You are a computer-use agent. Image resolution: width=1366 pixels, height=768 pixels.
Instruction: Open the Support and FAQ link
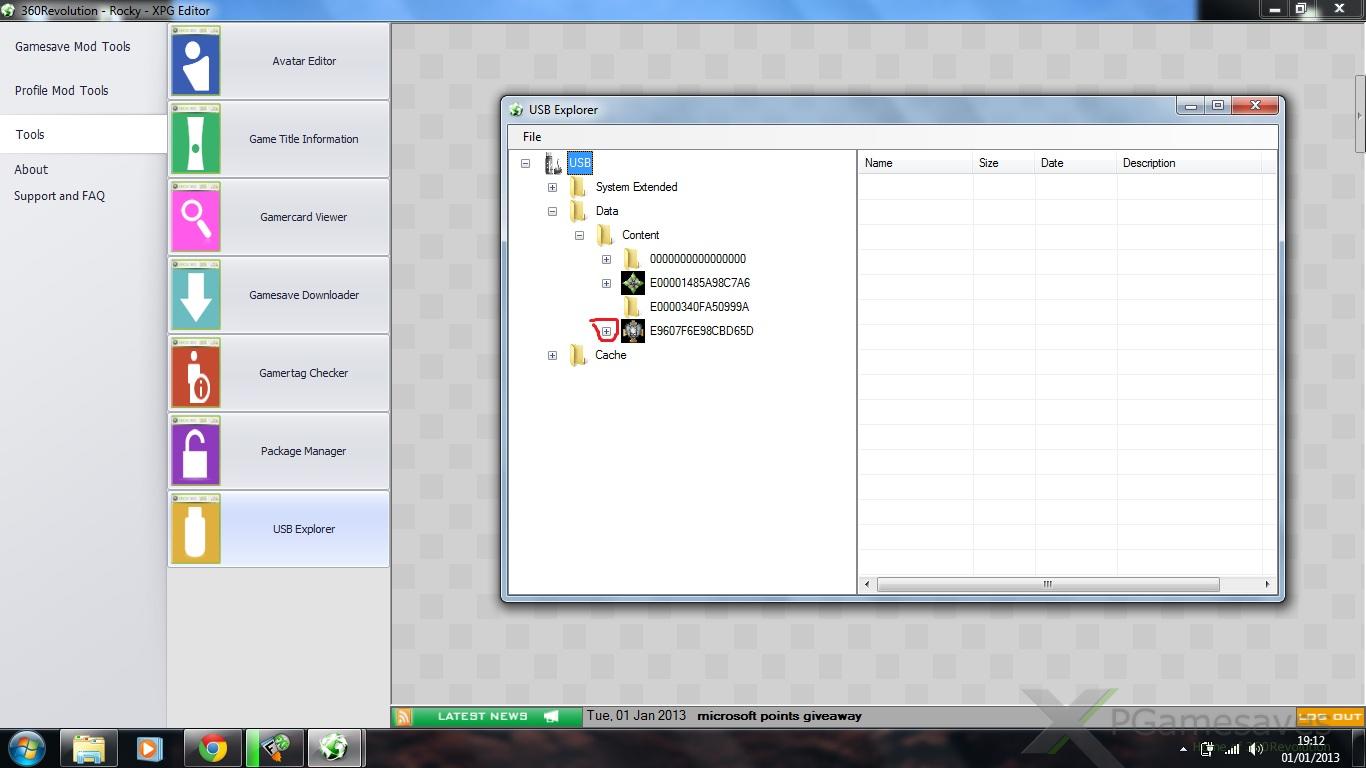[x=59, y=196]
